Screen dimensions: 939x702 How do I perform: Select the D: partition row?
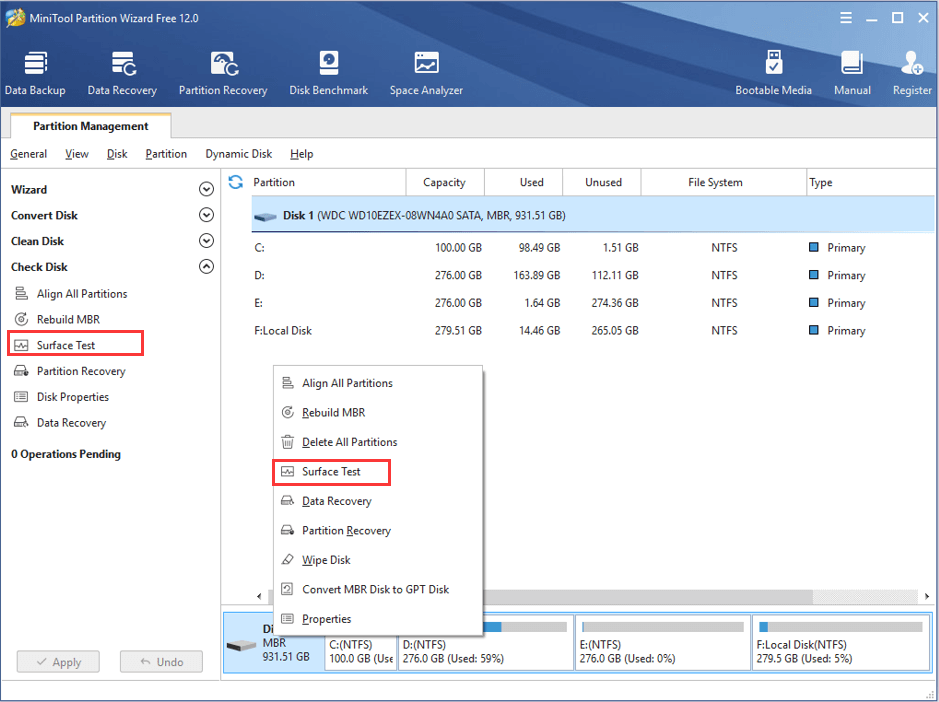pyautogui.click(x=592, y=275)
